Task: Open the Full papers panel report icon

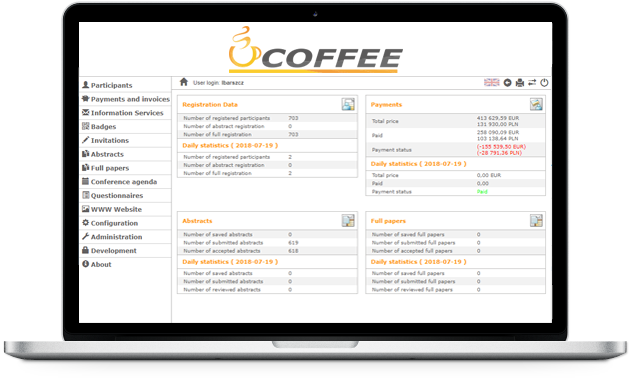Action: (536, 220)
